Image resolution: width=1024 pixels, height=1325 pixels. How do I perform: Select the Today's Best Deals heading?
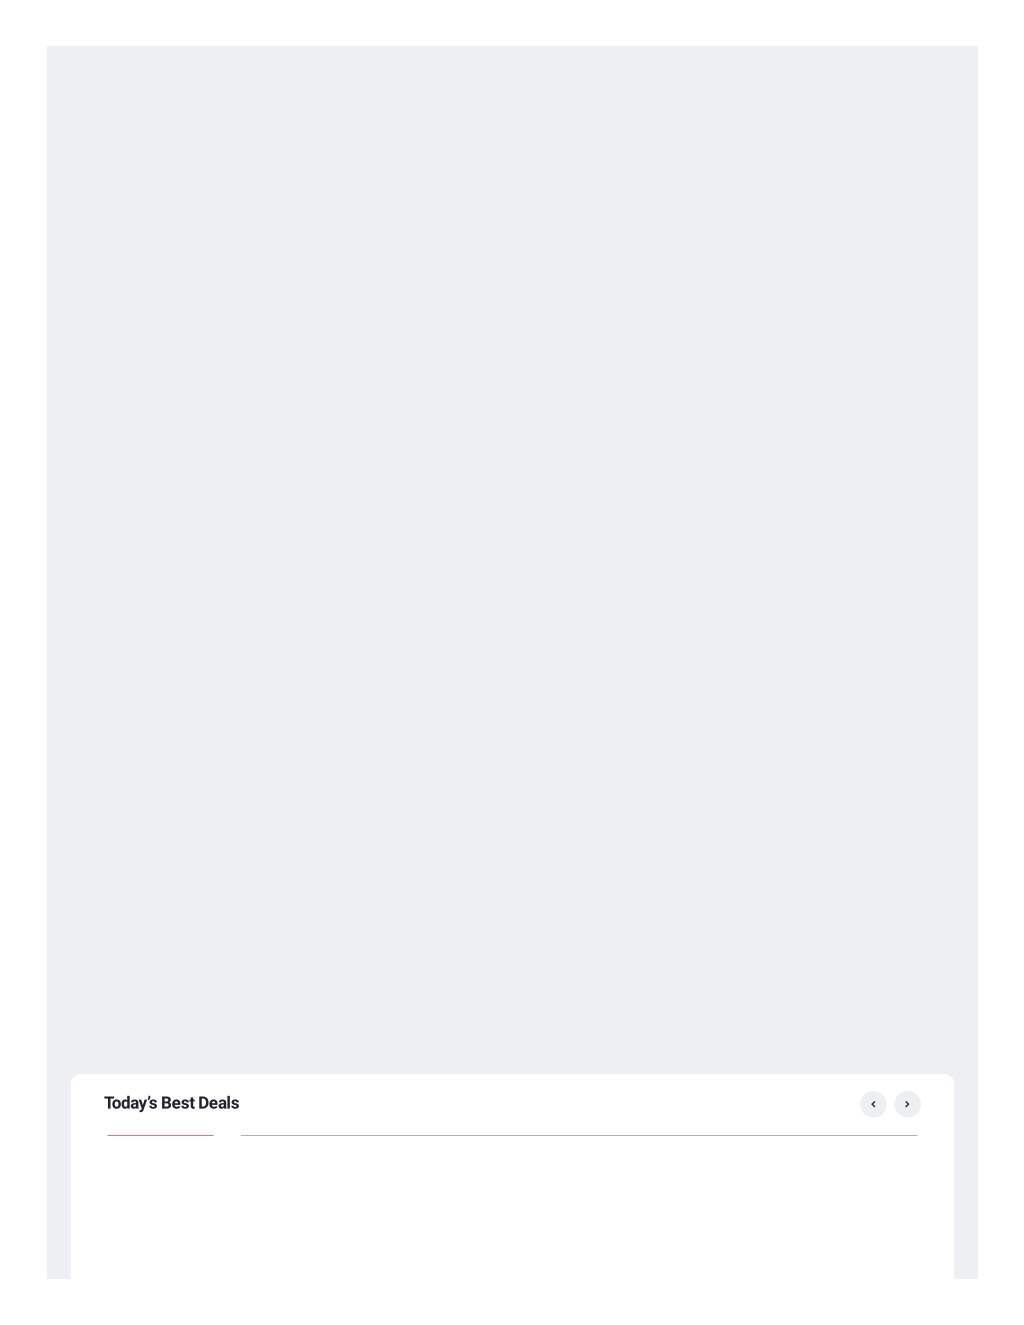pyautogui.click(x=171, y=1103)
